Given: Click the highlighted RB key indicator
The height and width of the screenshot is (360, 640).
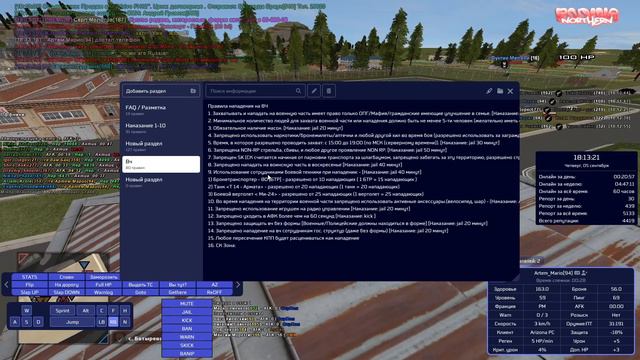Looking at the screenshot, I should click(113, 322).
